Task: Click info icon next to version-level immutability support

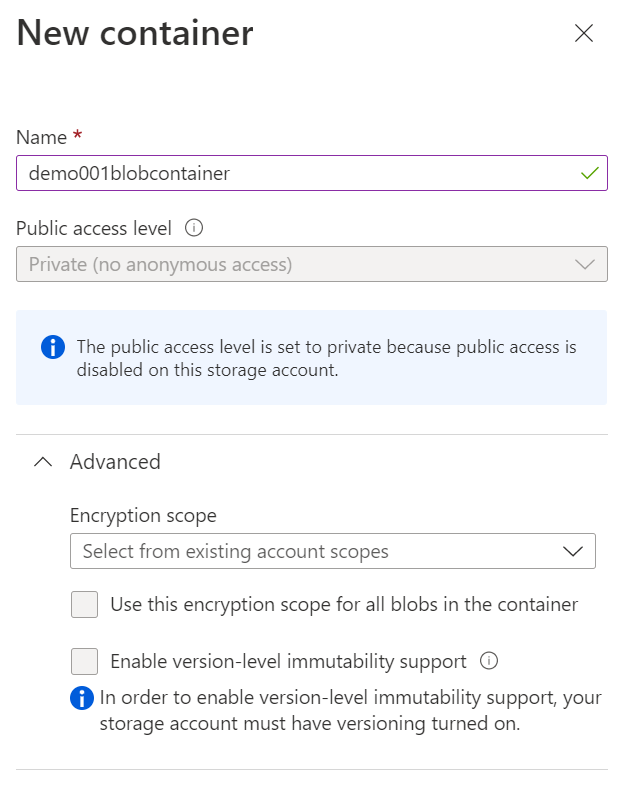Action: 489,661
